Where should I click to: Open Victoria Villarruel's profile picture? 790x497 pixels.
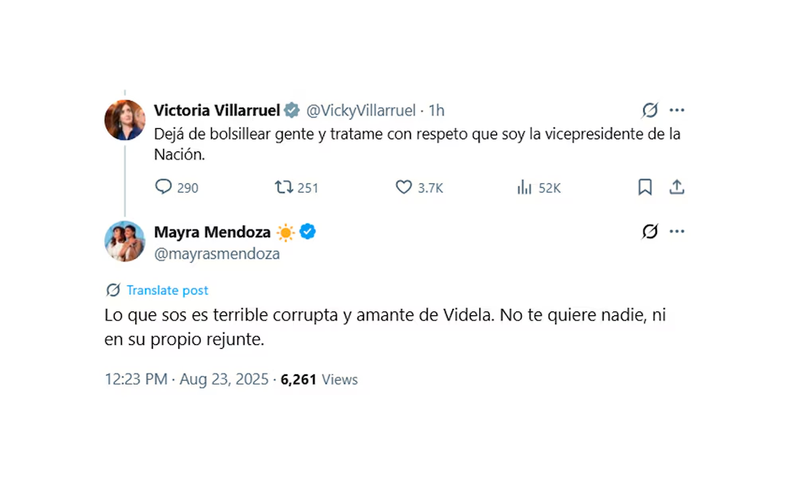tap(125, 120)
